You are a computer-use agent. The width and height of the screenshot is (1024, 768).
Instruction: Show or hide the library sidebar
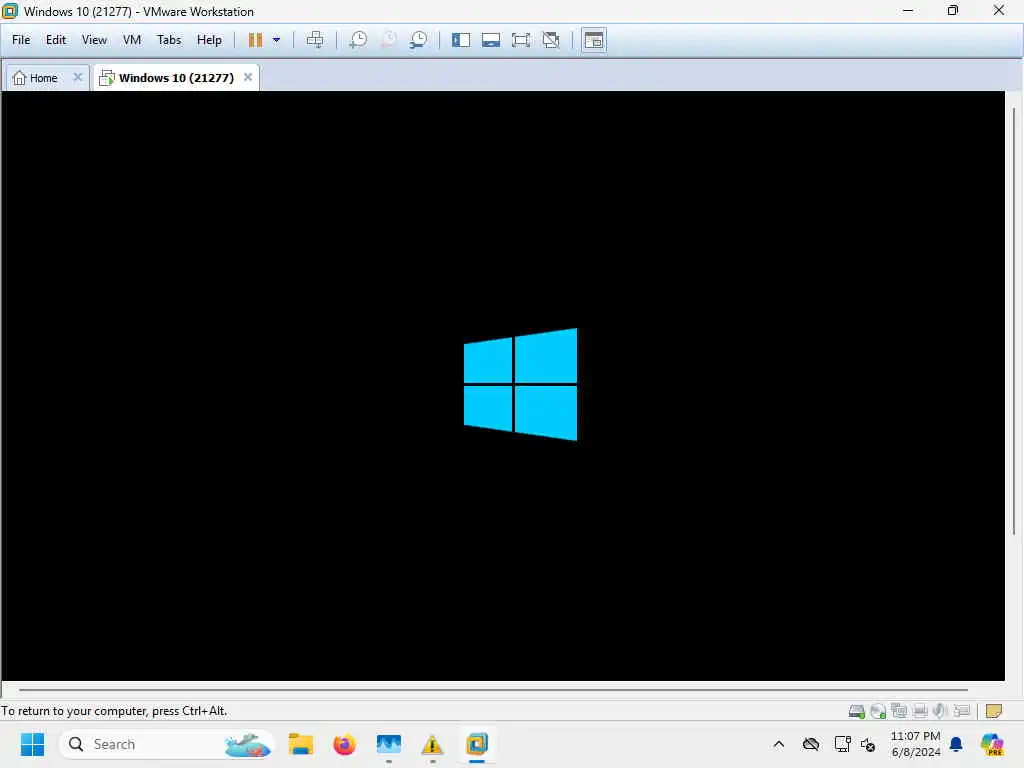coord(461,40)
